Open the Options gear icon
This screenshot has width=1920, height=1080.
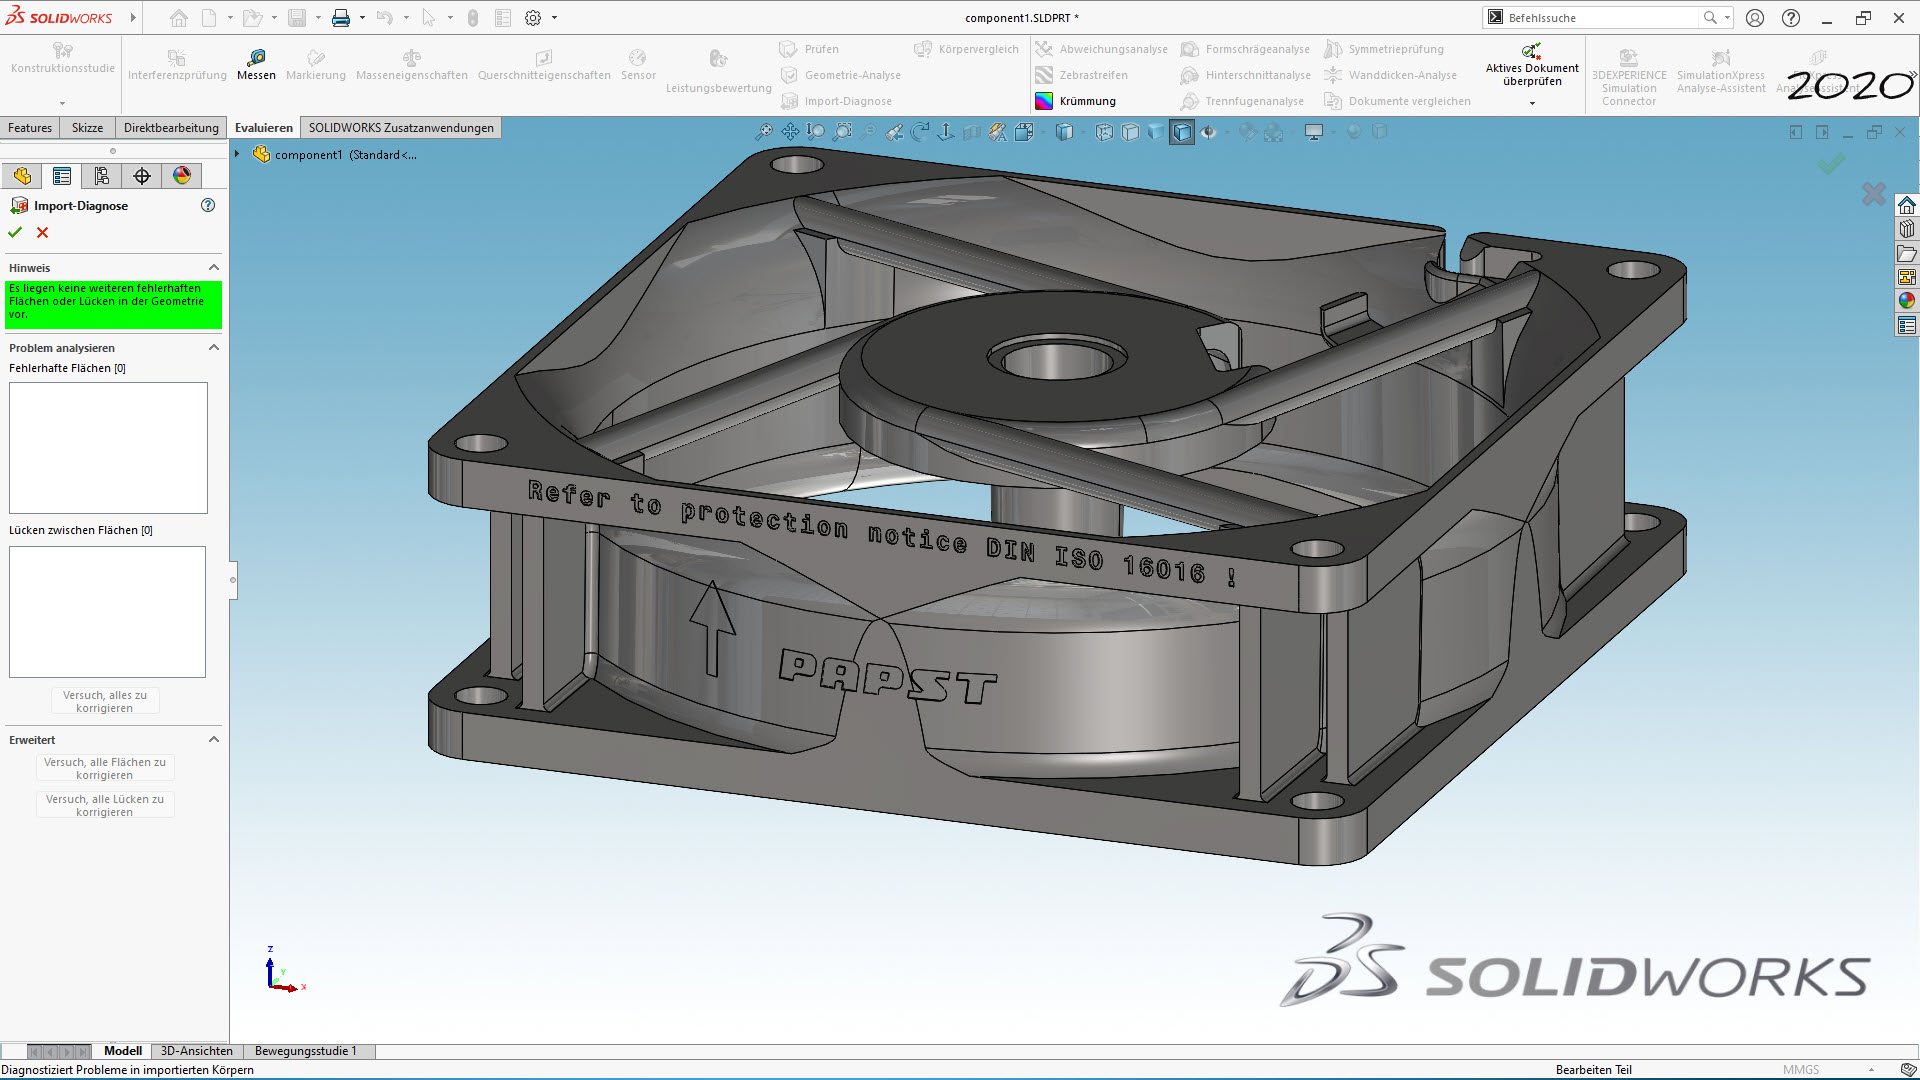(x=533, y=18)
